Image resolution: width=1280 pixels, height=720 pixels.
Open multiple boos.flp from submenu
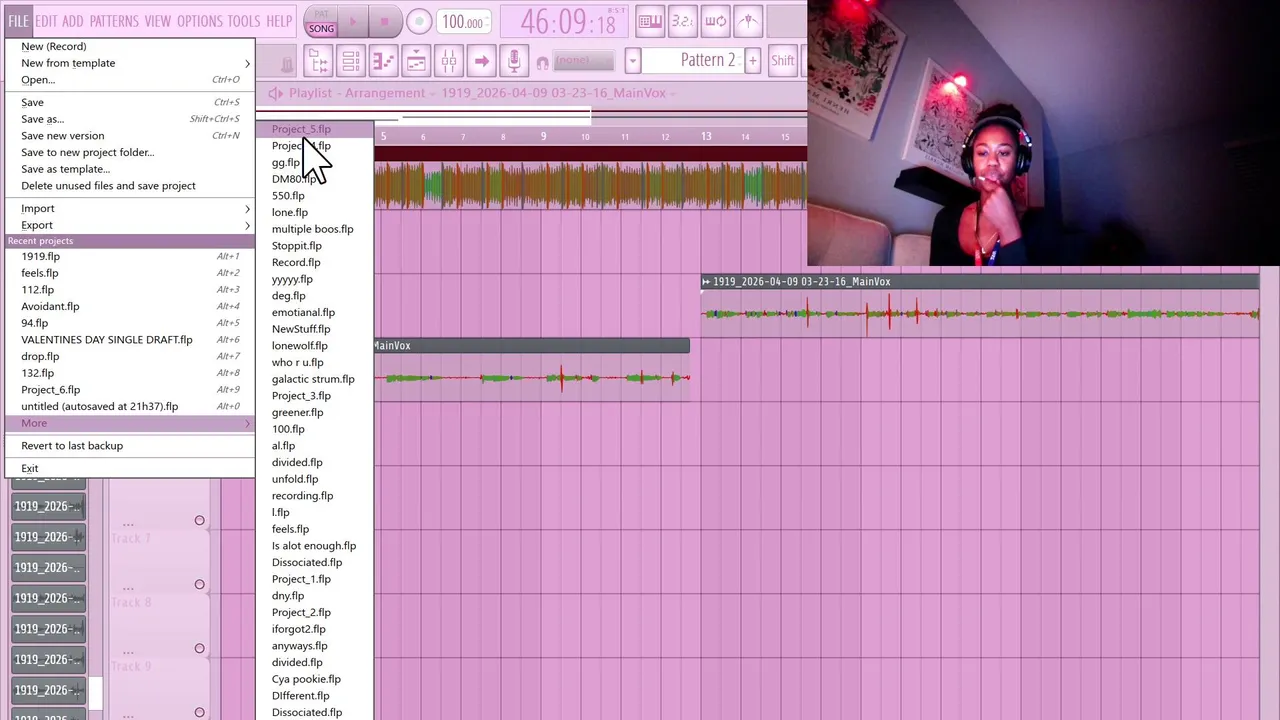[314, 229]
